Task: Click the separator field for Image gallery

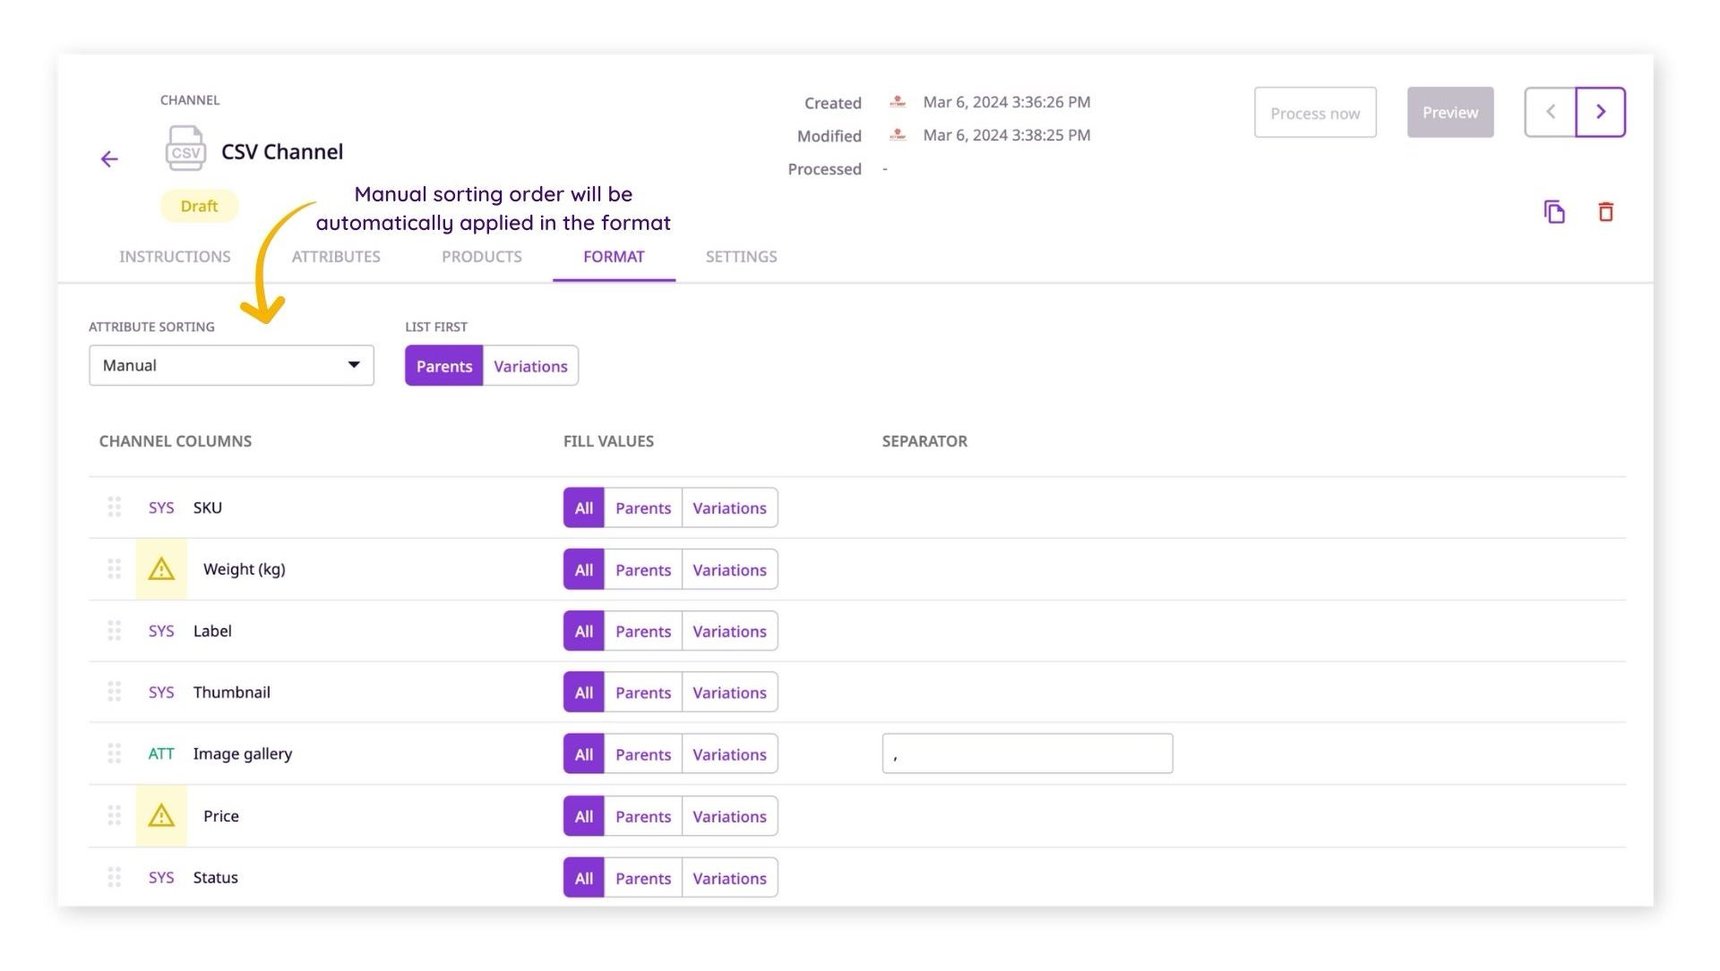Action: 1027,753
